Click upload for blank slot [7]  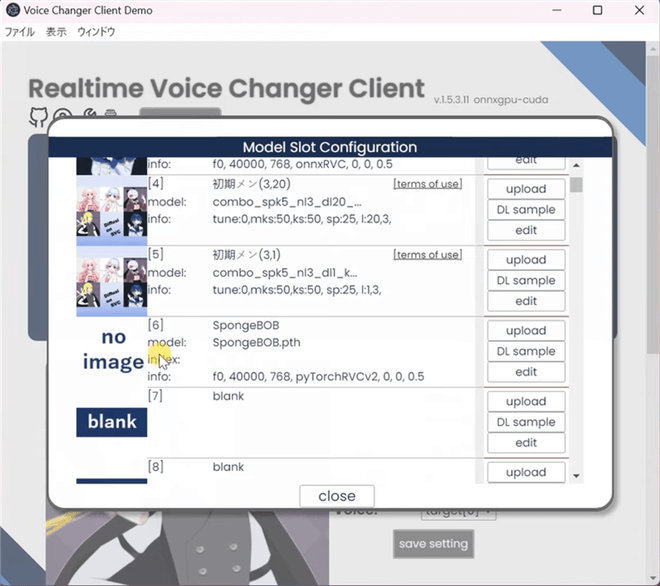pos(526,401)
